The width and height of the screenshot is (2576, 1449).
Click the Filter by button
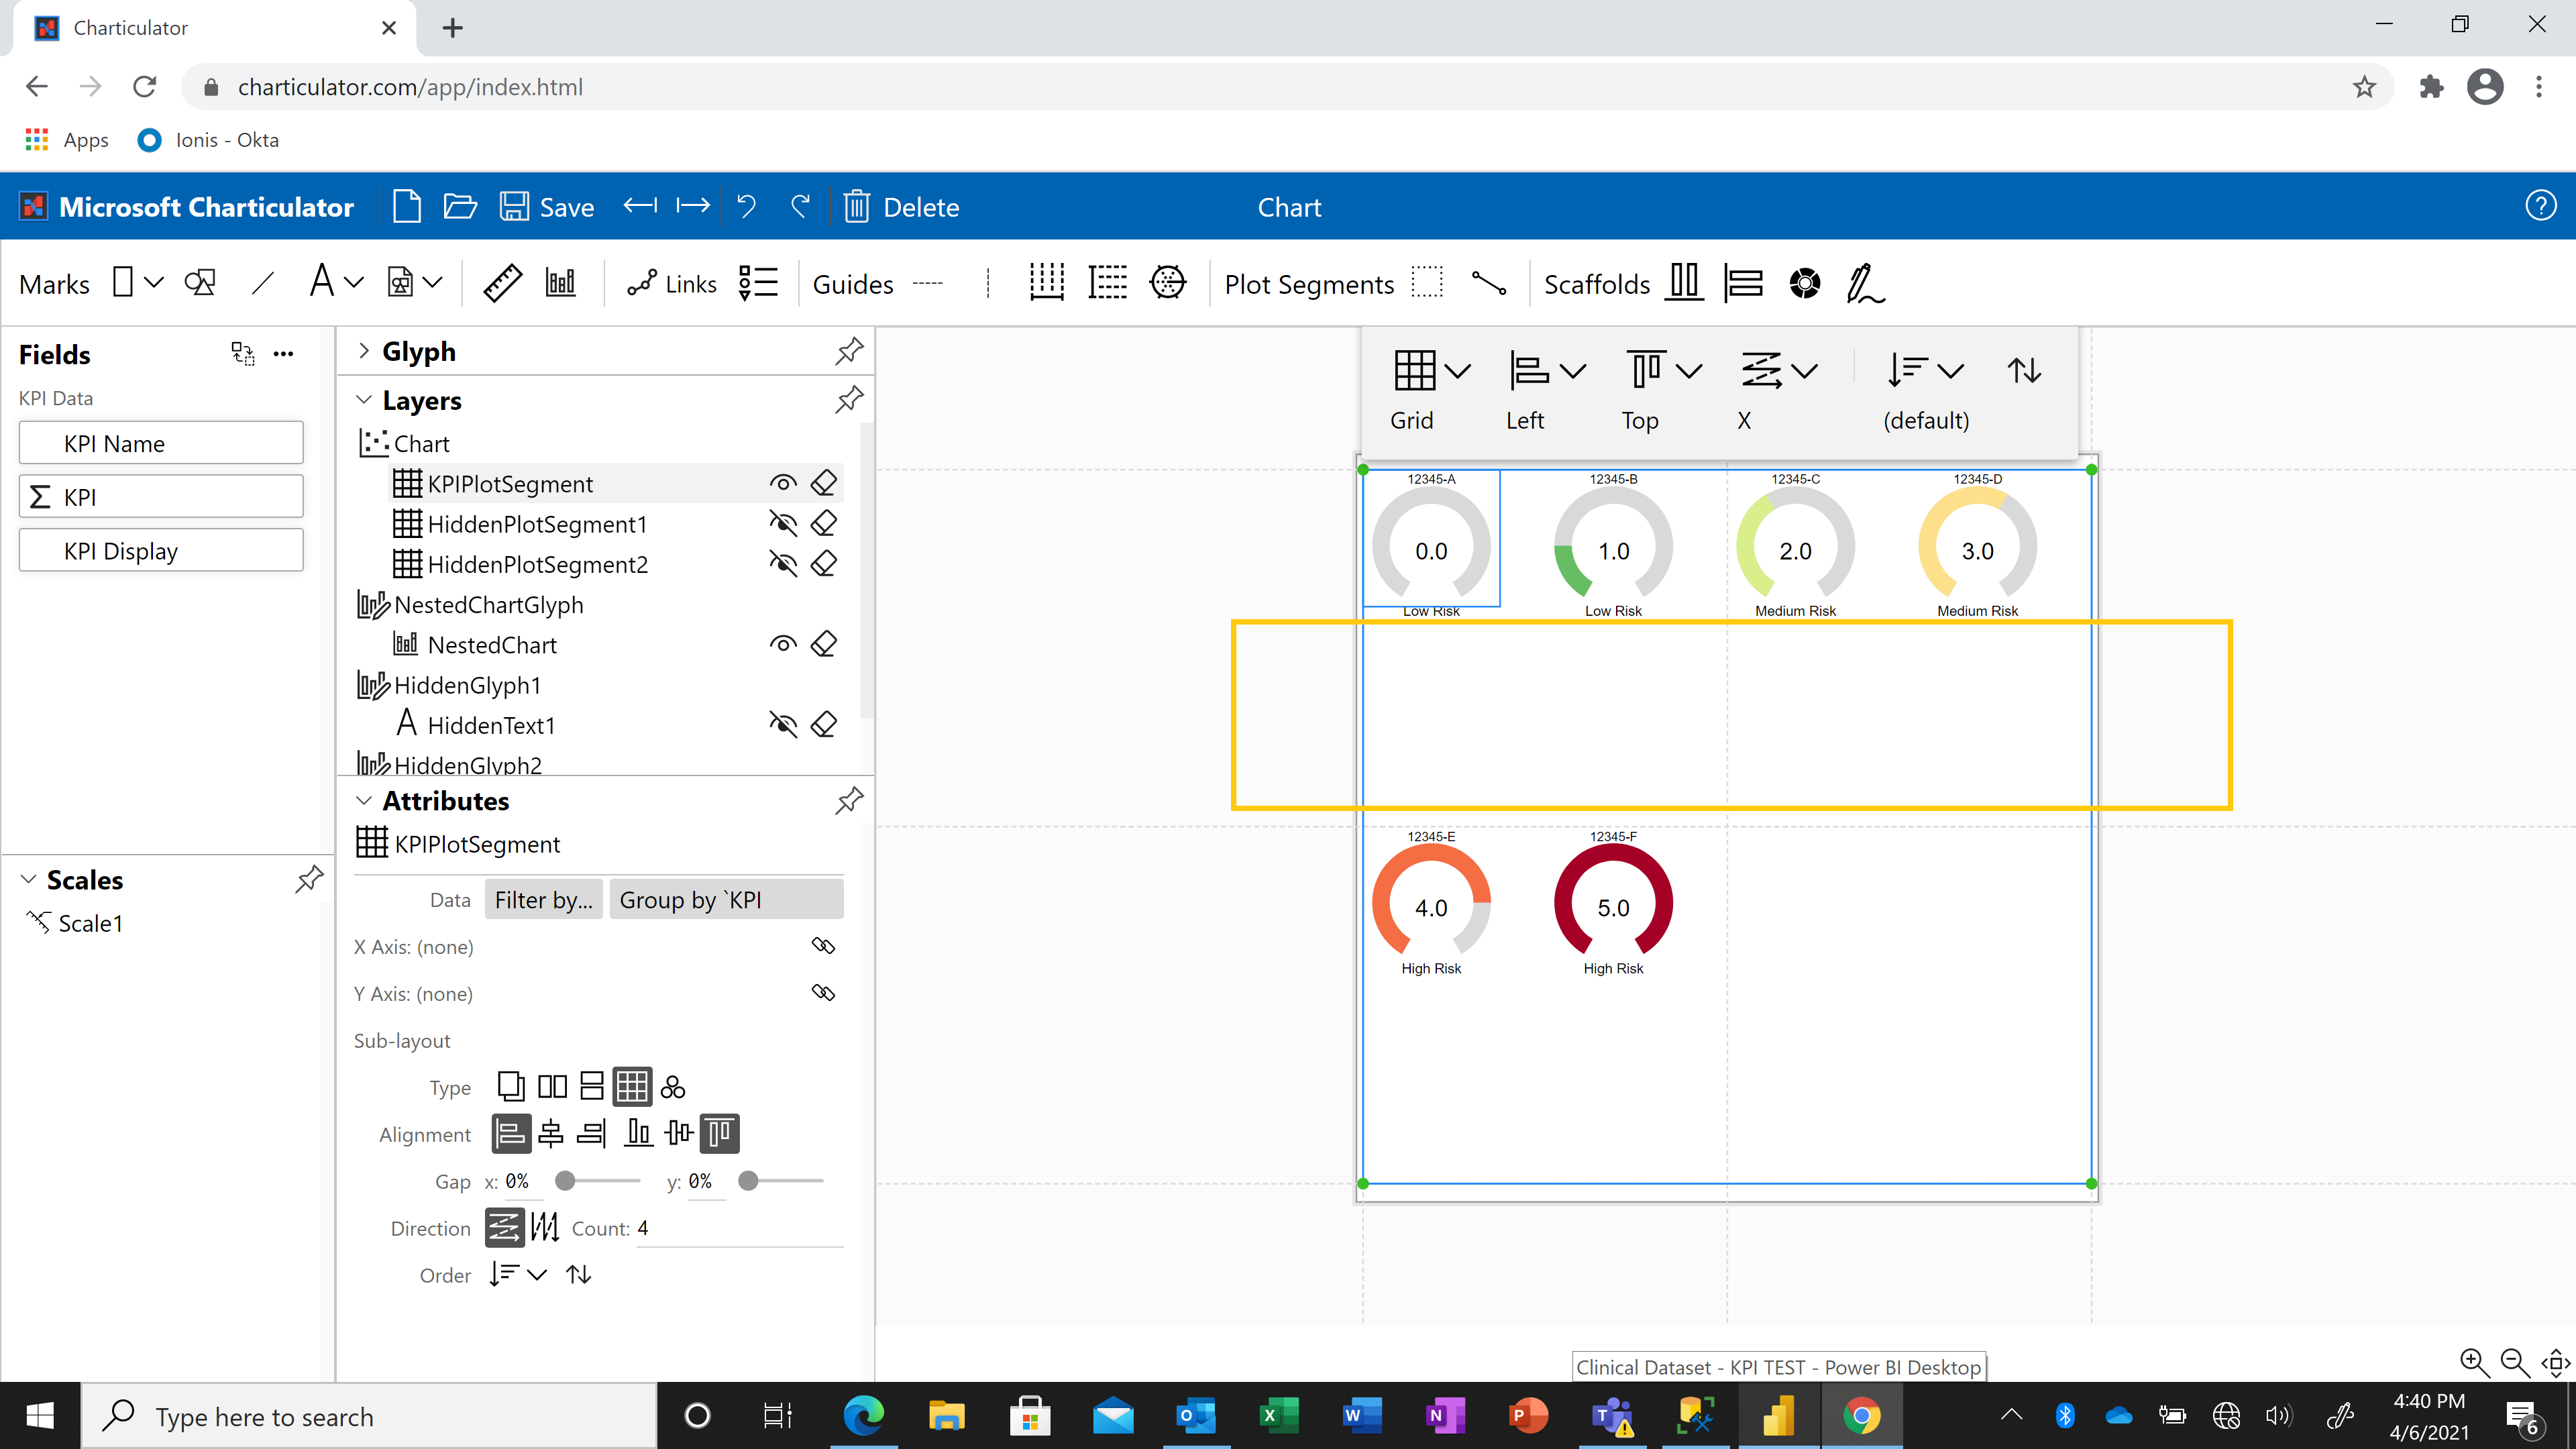click(x=543, y=899)
